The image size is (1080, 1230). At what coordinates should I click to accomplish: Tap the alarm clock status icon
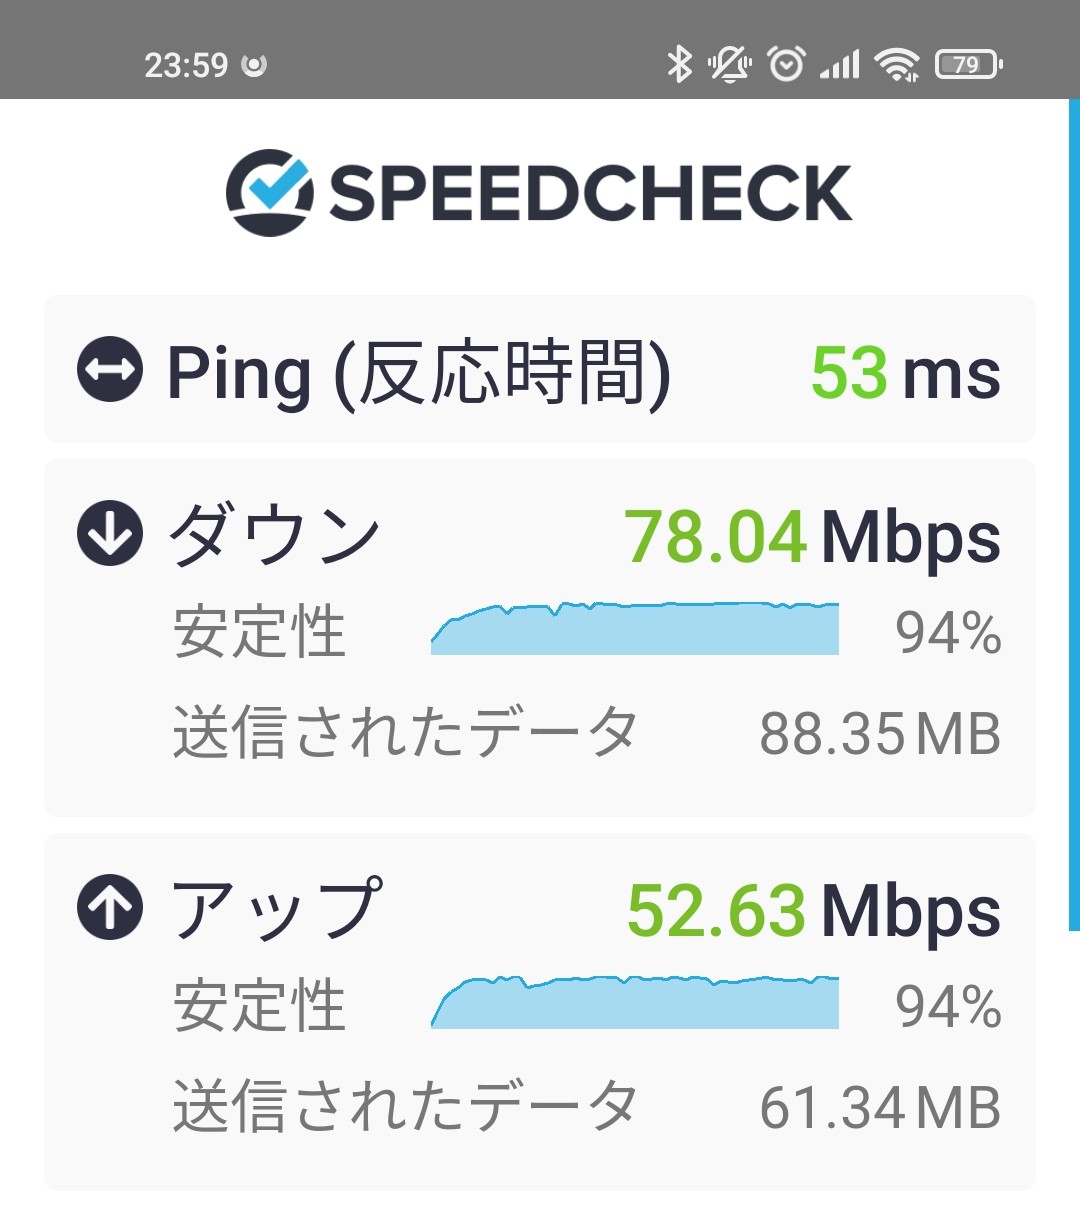tap(786, 65)
